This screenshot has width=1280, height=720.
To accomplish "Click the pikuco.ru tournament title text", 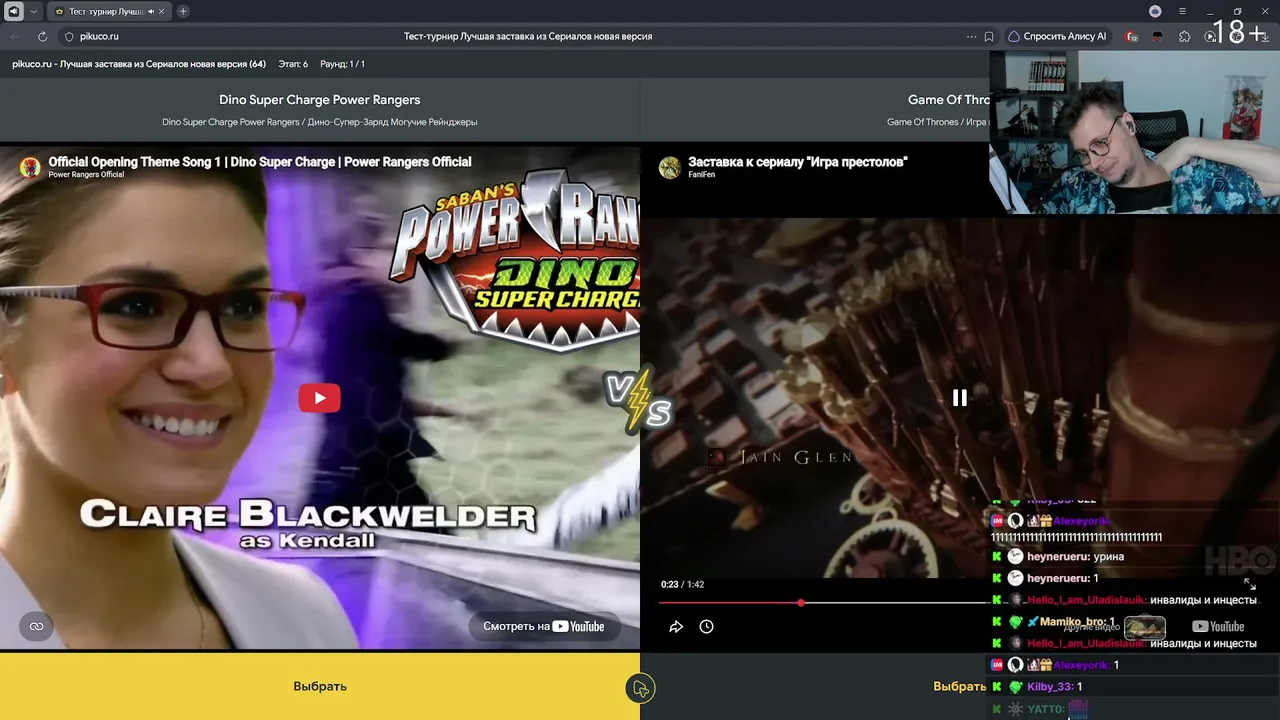I will pyautogui.click(x=139, y=64).
